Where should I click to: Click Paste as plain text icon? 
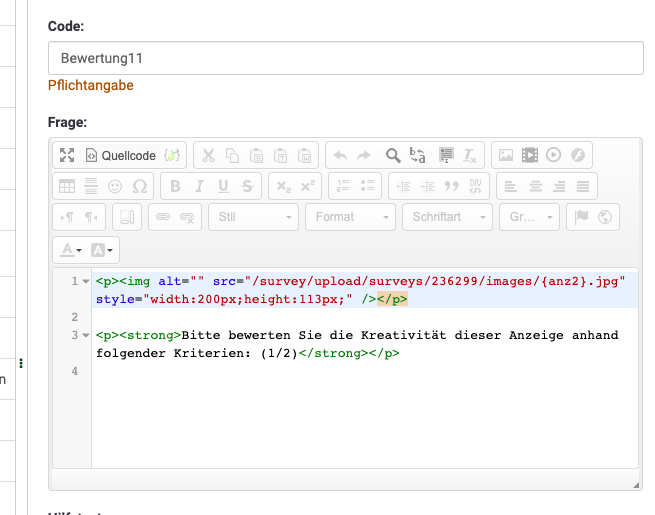pyautogui.click(x=281, y=155)
